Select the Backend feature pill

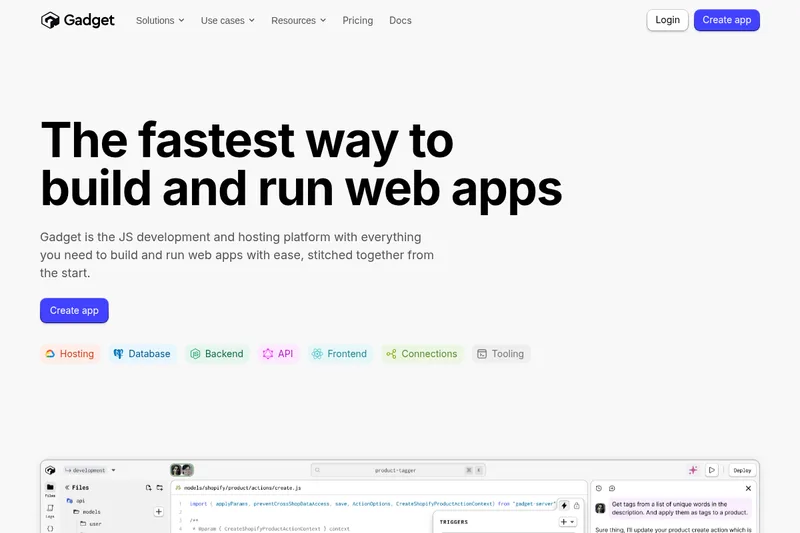[x=217, y=353]
